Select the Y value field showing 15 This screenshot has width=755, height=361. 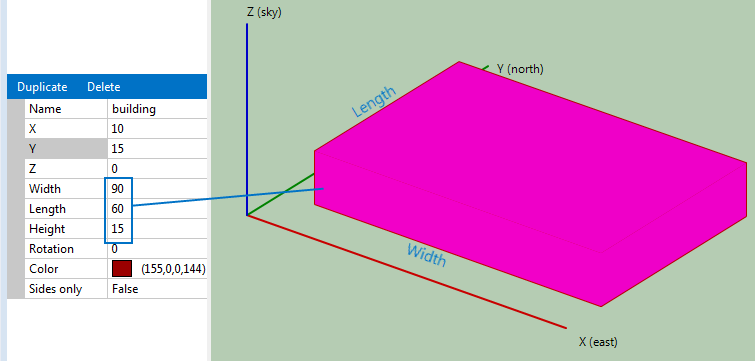(x=157, y=149)
